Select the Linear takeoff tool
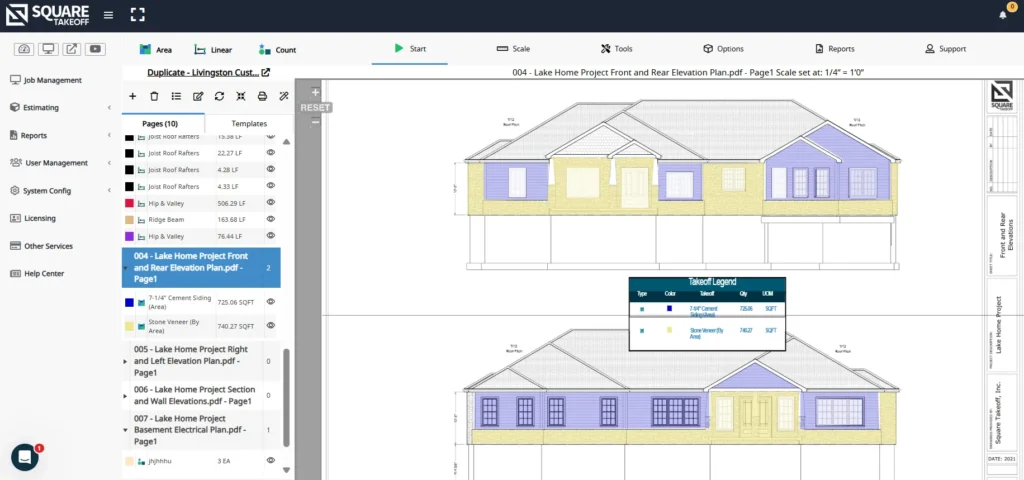 point(213,50)
